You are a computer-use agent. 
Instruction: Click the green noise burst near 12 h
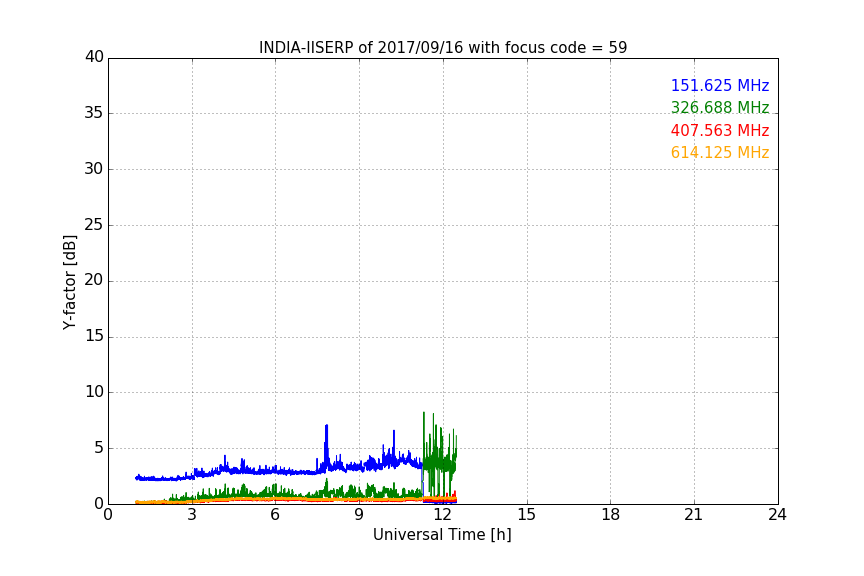point(440,455)
